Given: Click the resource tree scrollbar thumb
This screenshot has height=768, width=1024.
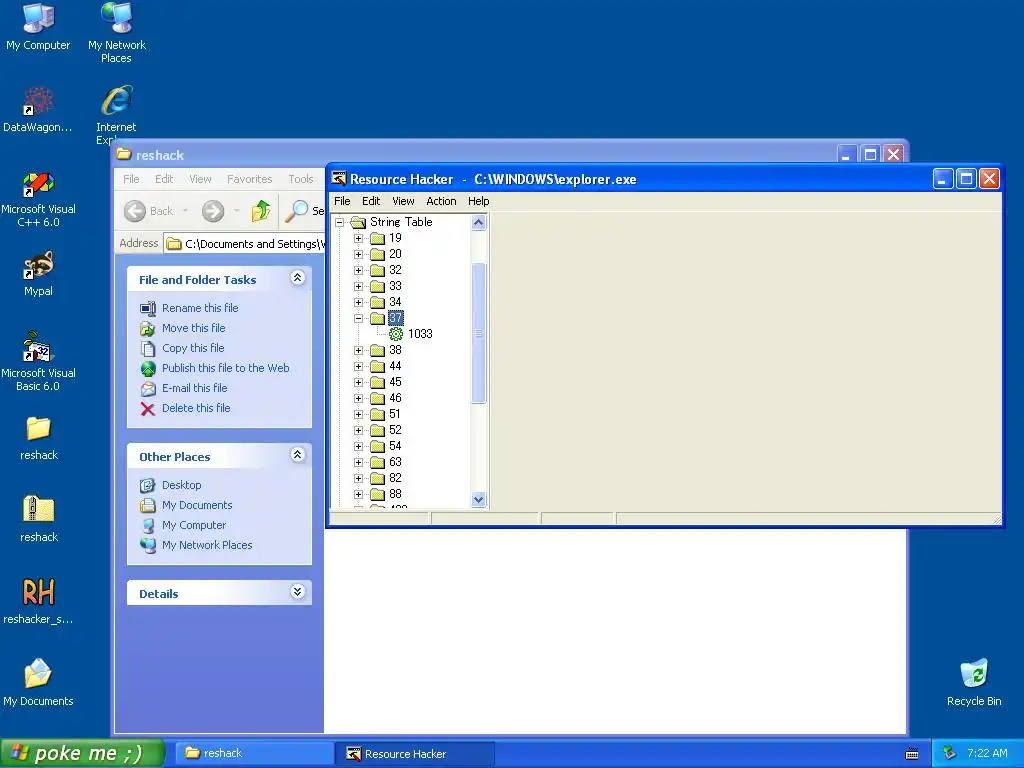Looking at the screenshot, I should click(x=478, y=333).
